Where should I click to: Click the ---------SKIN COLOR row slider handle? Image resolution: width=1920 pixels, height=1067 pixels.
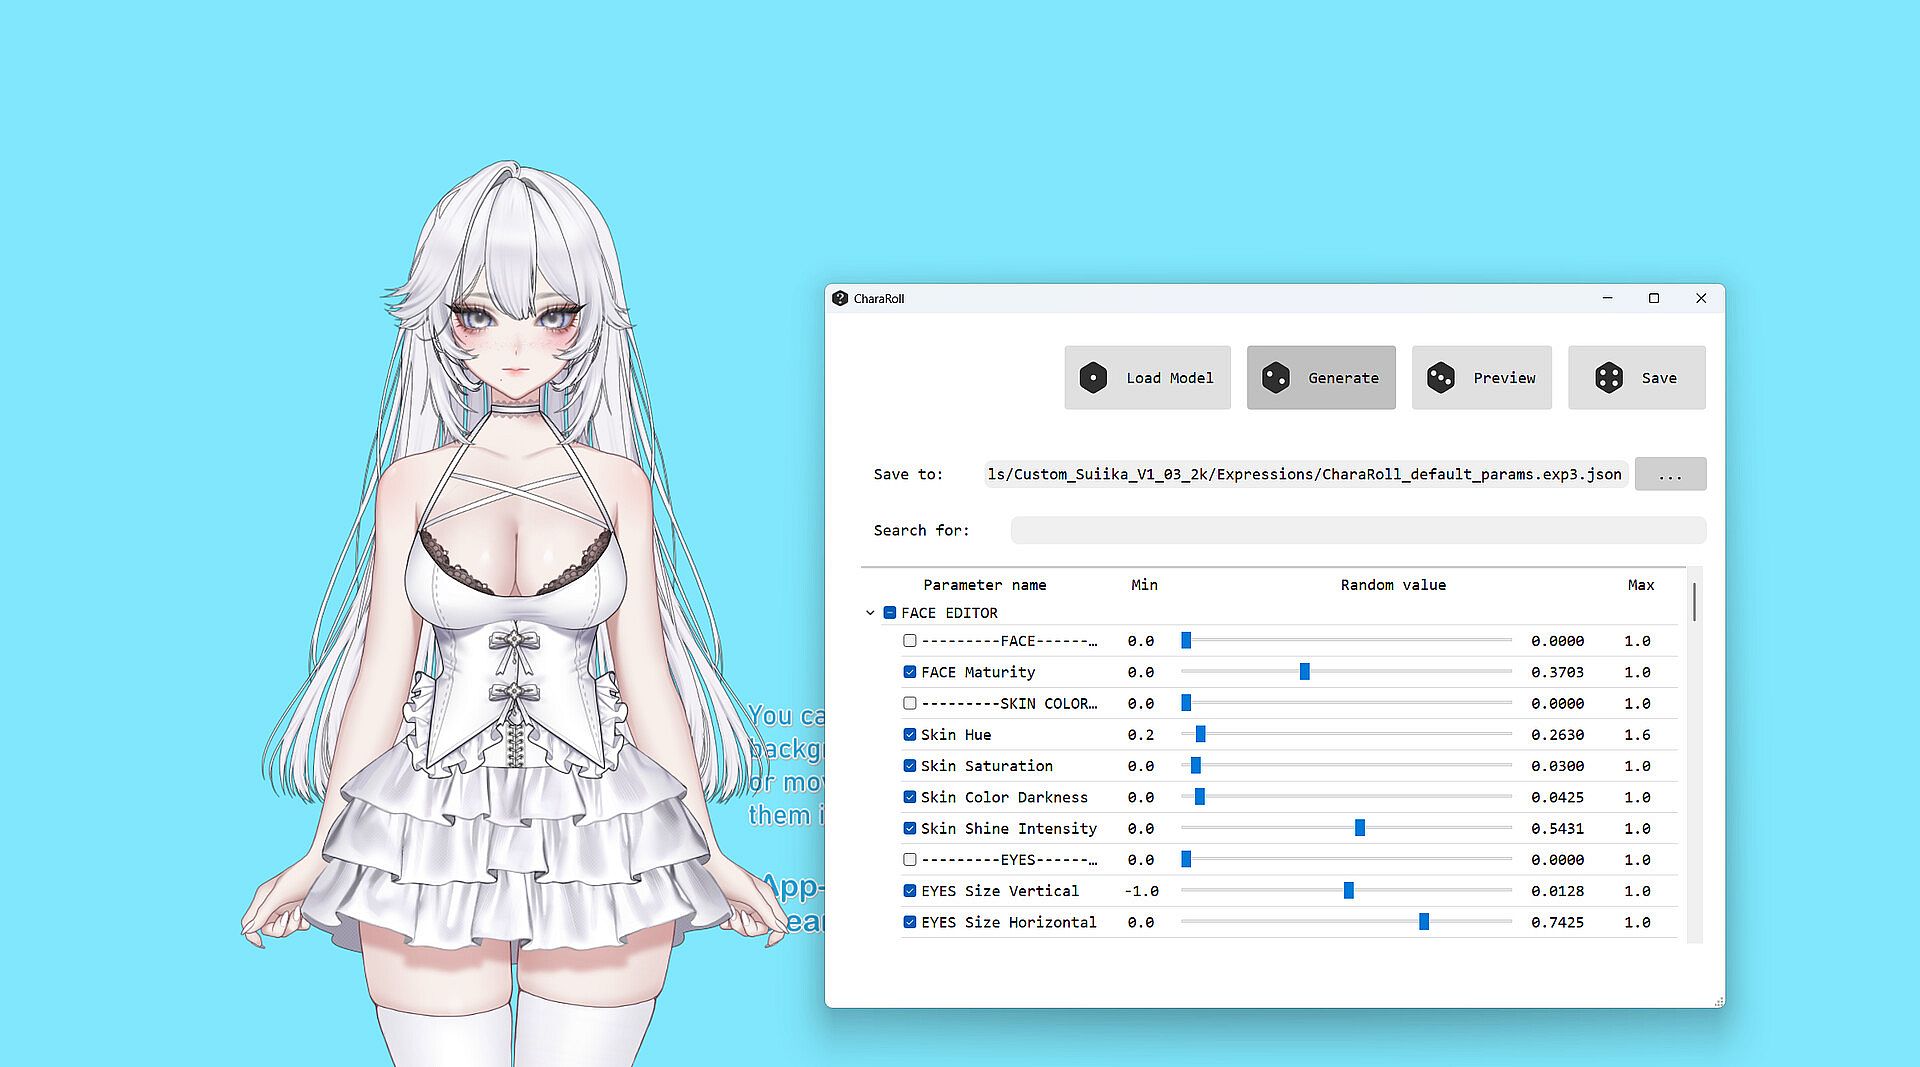click(1186, 703)
